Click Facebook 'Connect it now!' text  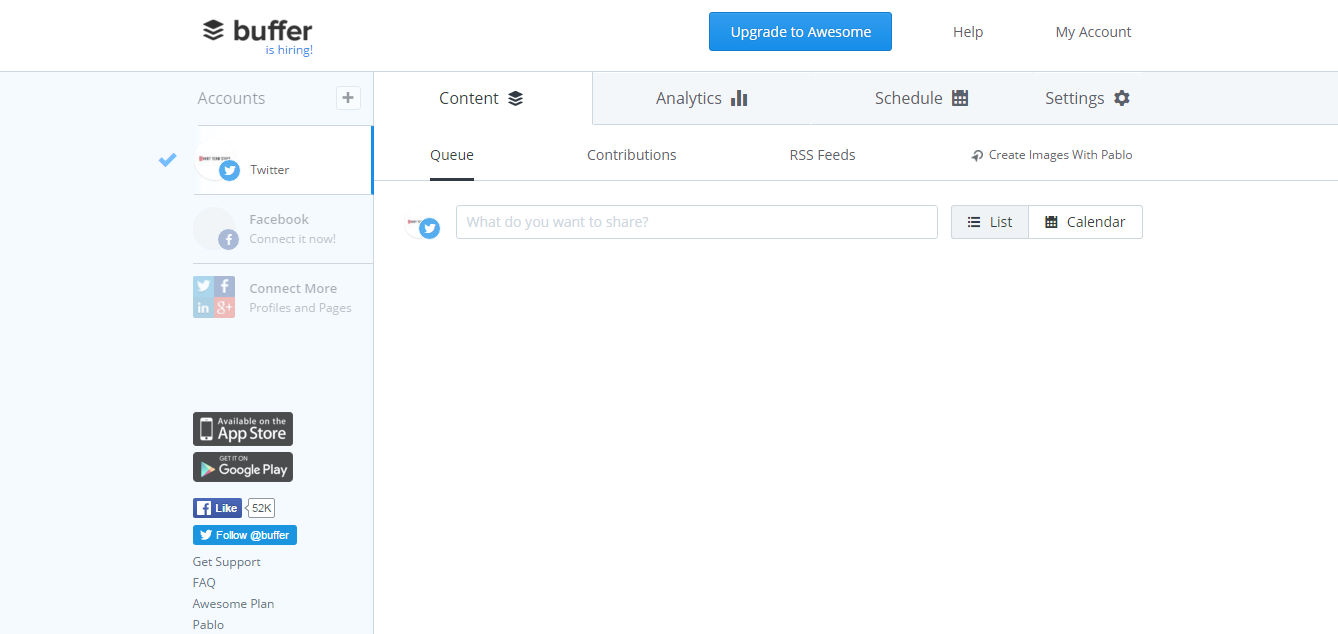click(293, 239)
